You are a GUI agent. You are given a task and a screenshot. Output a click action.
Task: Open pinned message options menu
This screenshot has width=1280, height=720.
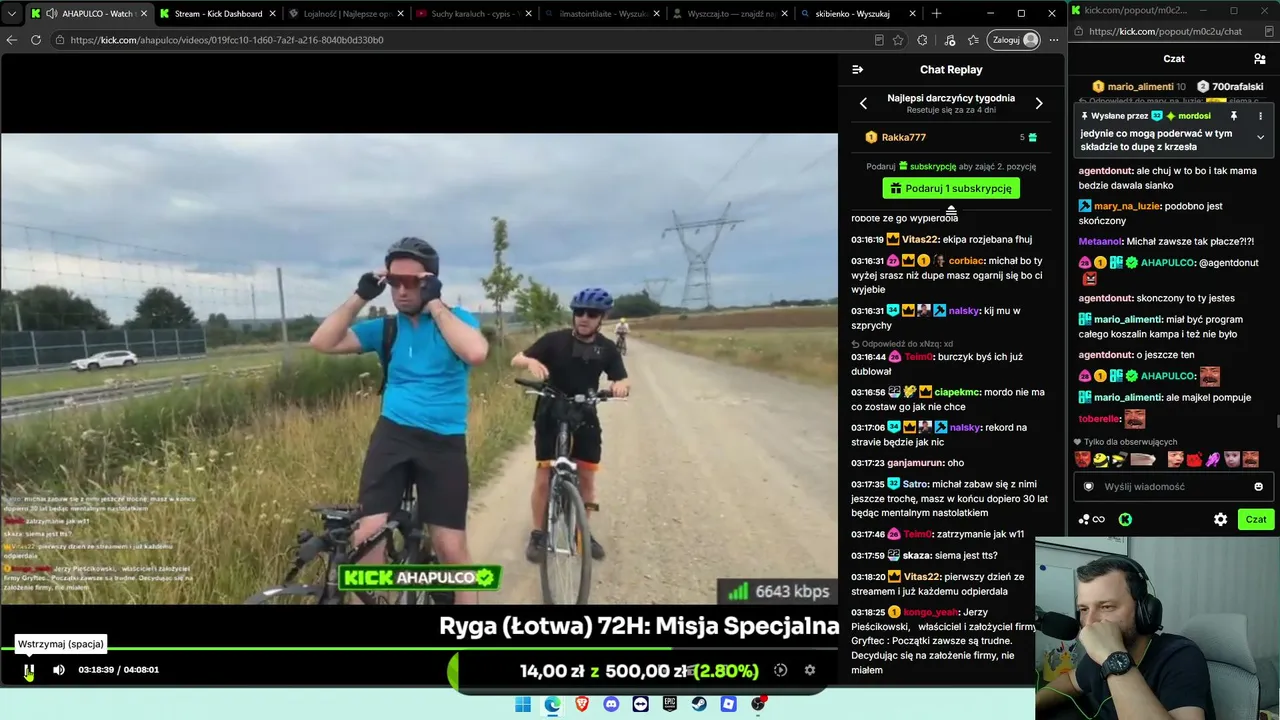pyautogui.click(x=1260, y=116)
